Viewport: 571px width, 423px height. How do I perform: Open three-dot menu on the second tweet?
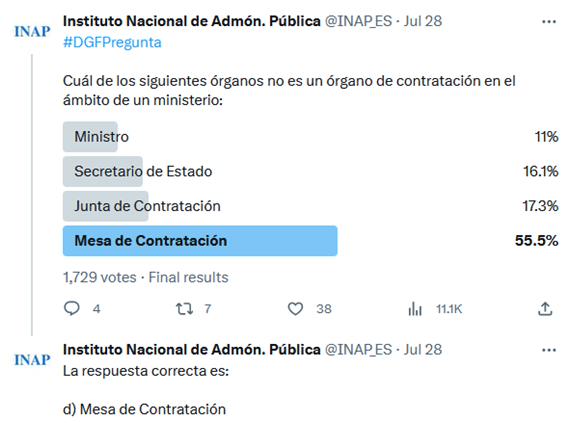pyautogui.click(x=549, y=350)
